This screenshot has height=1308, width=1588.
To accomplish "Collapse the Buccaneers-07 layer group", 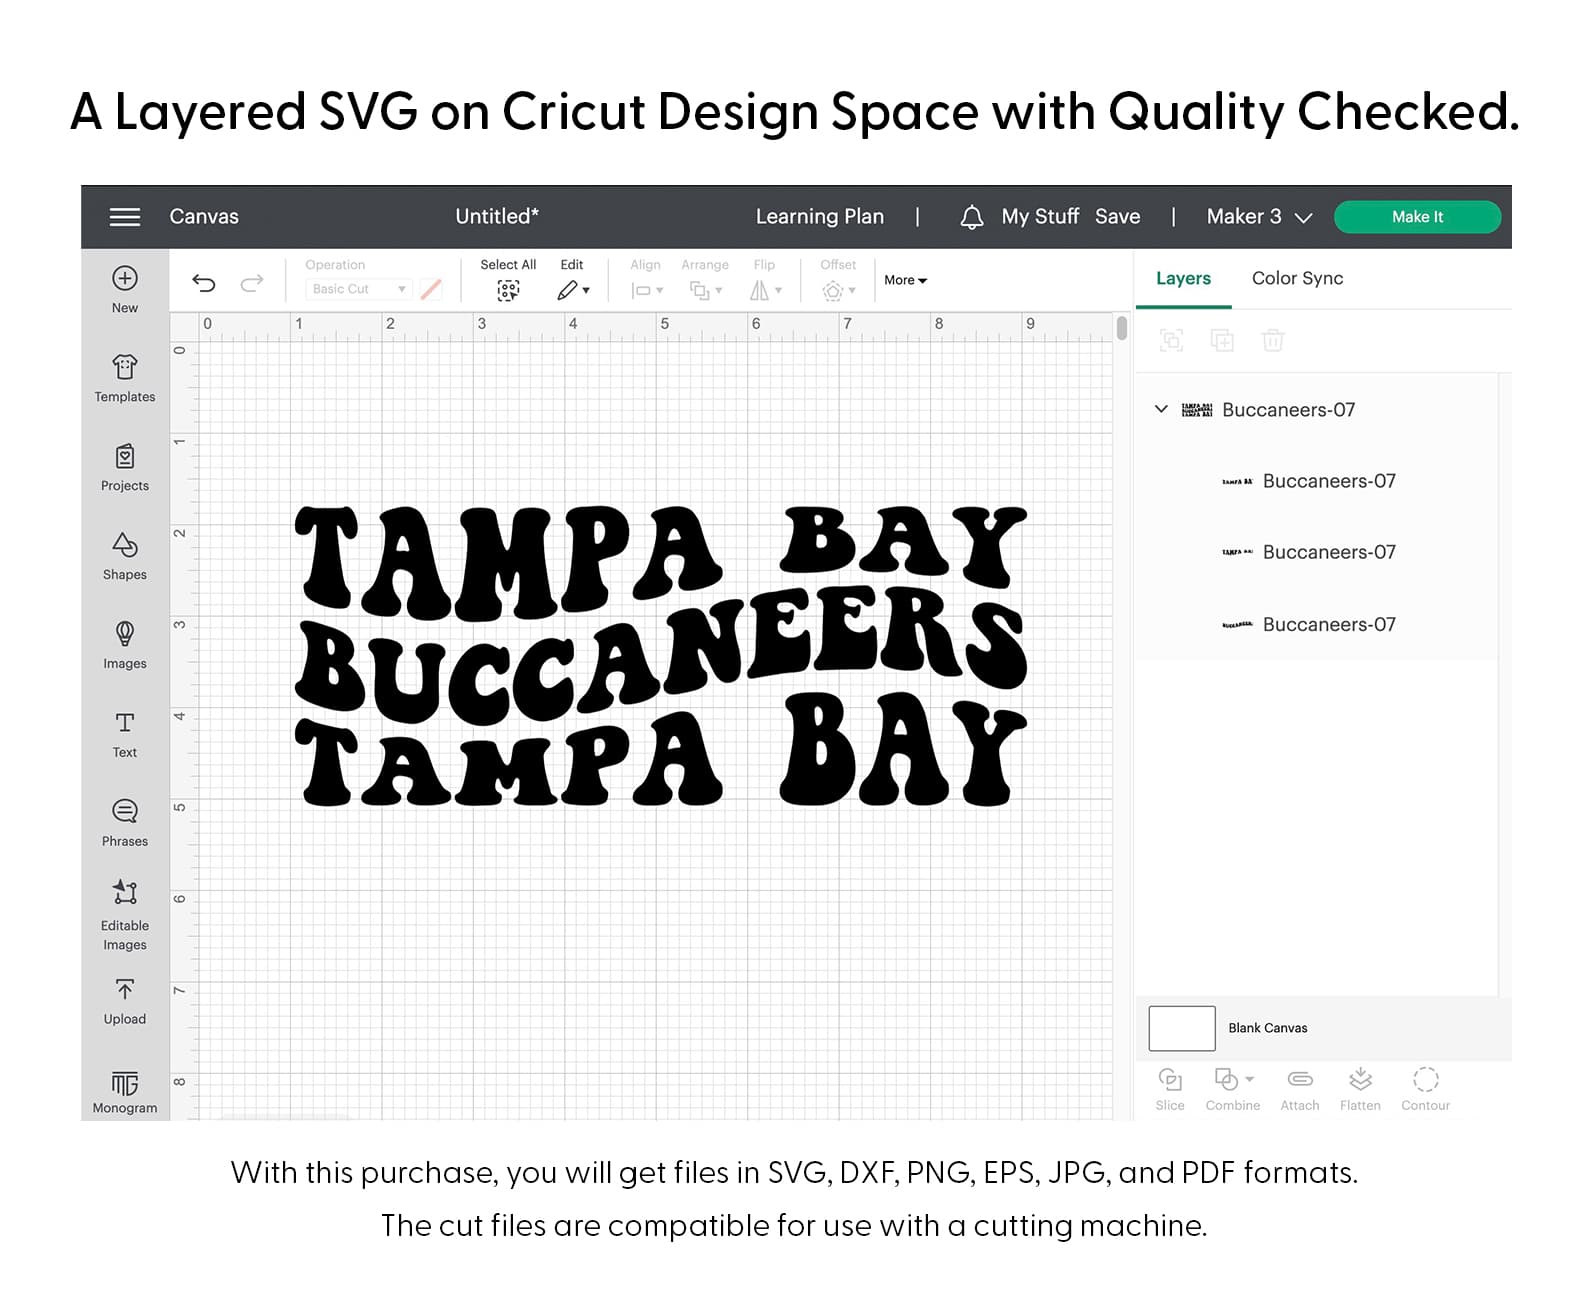I will pos(1161,409).
